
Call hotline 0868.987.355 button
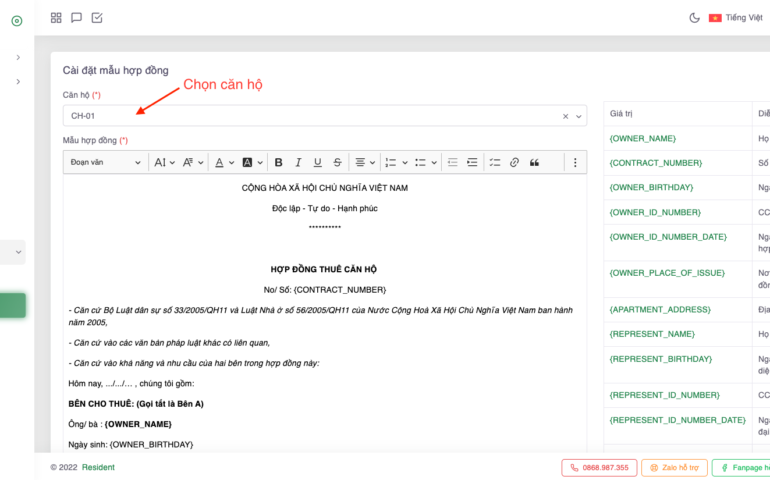pyautogui.click(x=600, y=467)
